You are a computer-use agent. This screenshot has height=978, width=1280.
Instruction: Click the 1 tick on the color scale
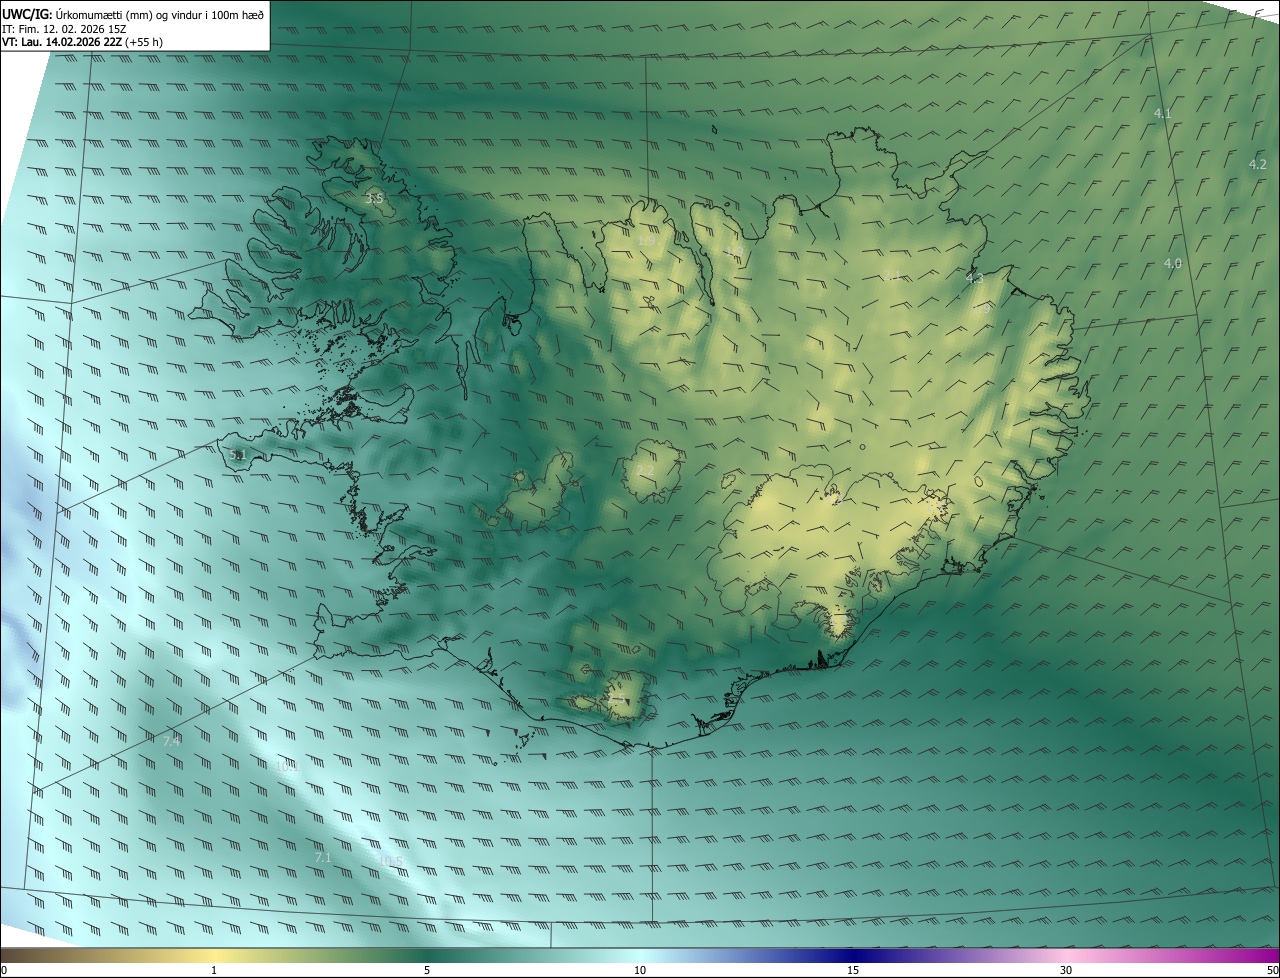click(214, 971)
